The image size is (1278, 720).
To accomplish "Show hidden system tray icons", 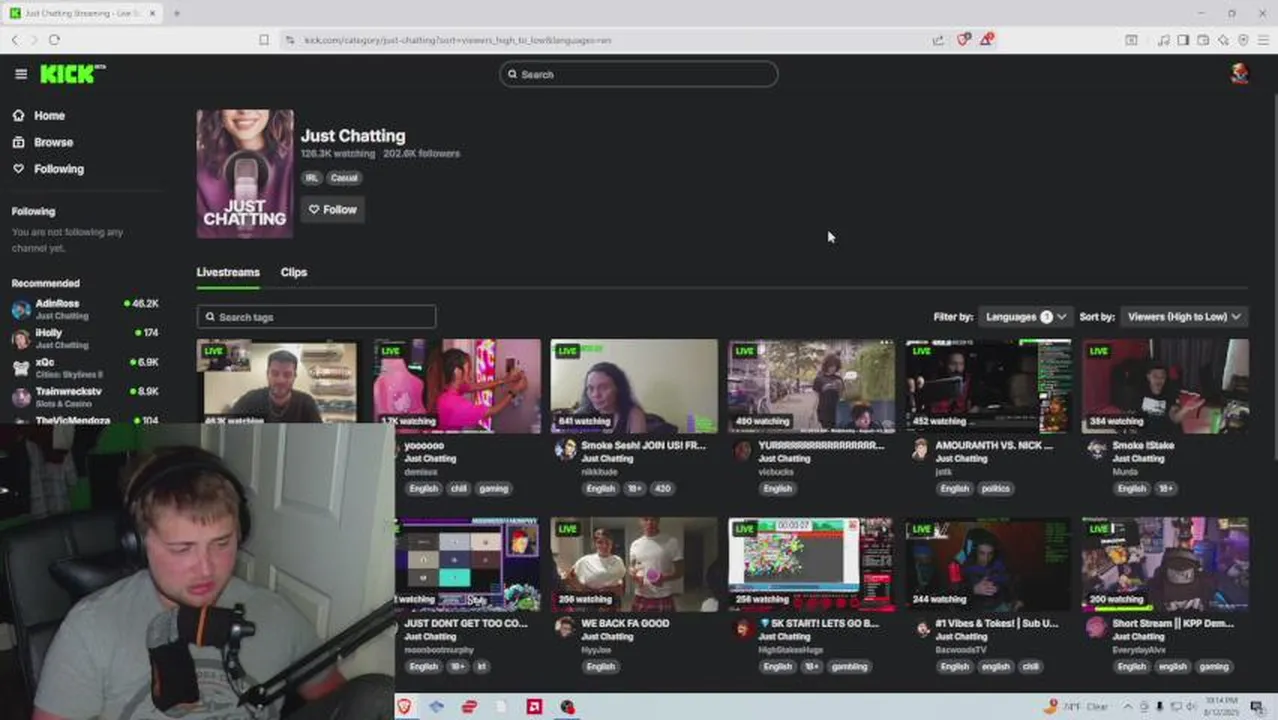I will [1128, 707].
